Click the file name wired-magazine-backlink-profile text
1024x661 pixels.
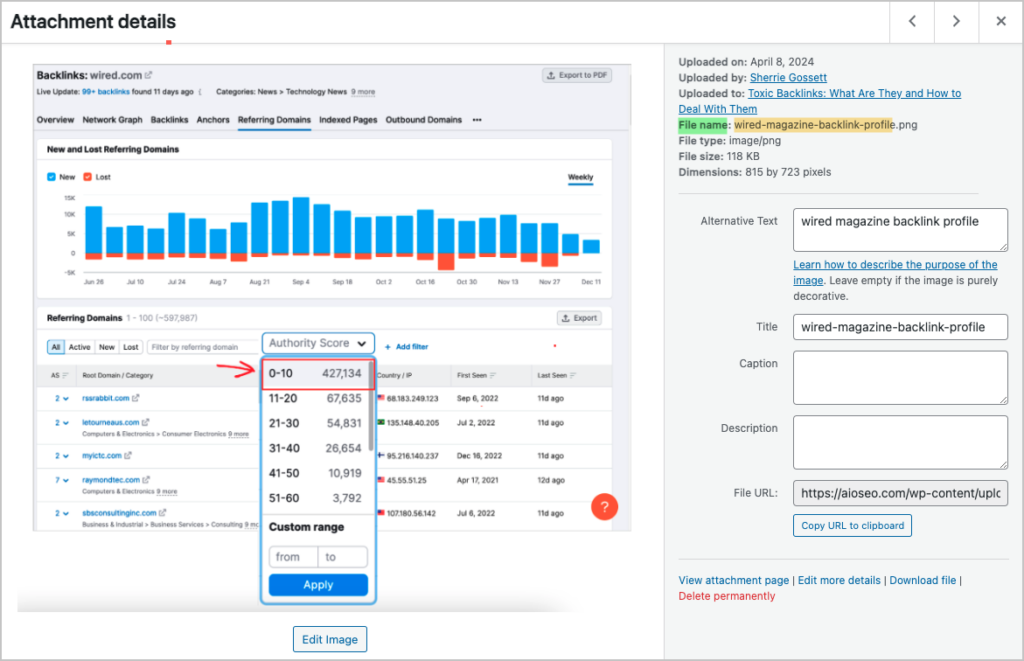tap(814, 125)
